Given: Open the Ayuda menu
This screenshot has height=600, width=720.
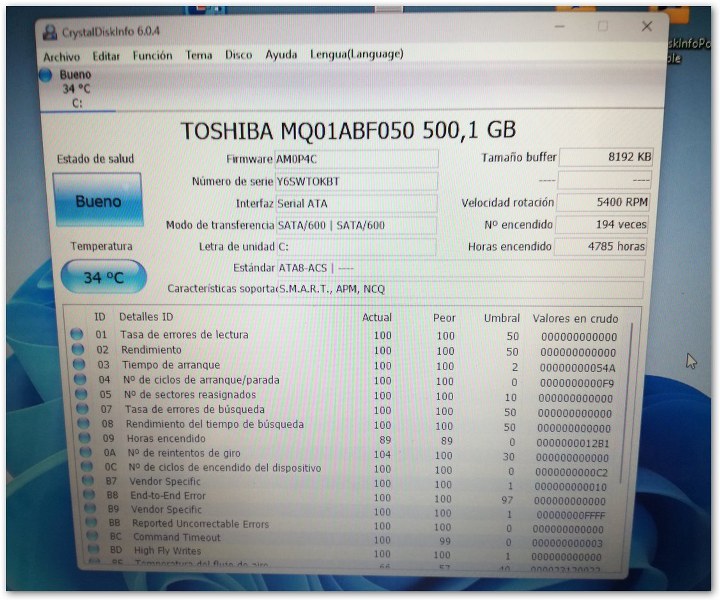Looking at the screenshot, I should (x=281, y=54).
